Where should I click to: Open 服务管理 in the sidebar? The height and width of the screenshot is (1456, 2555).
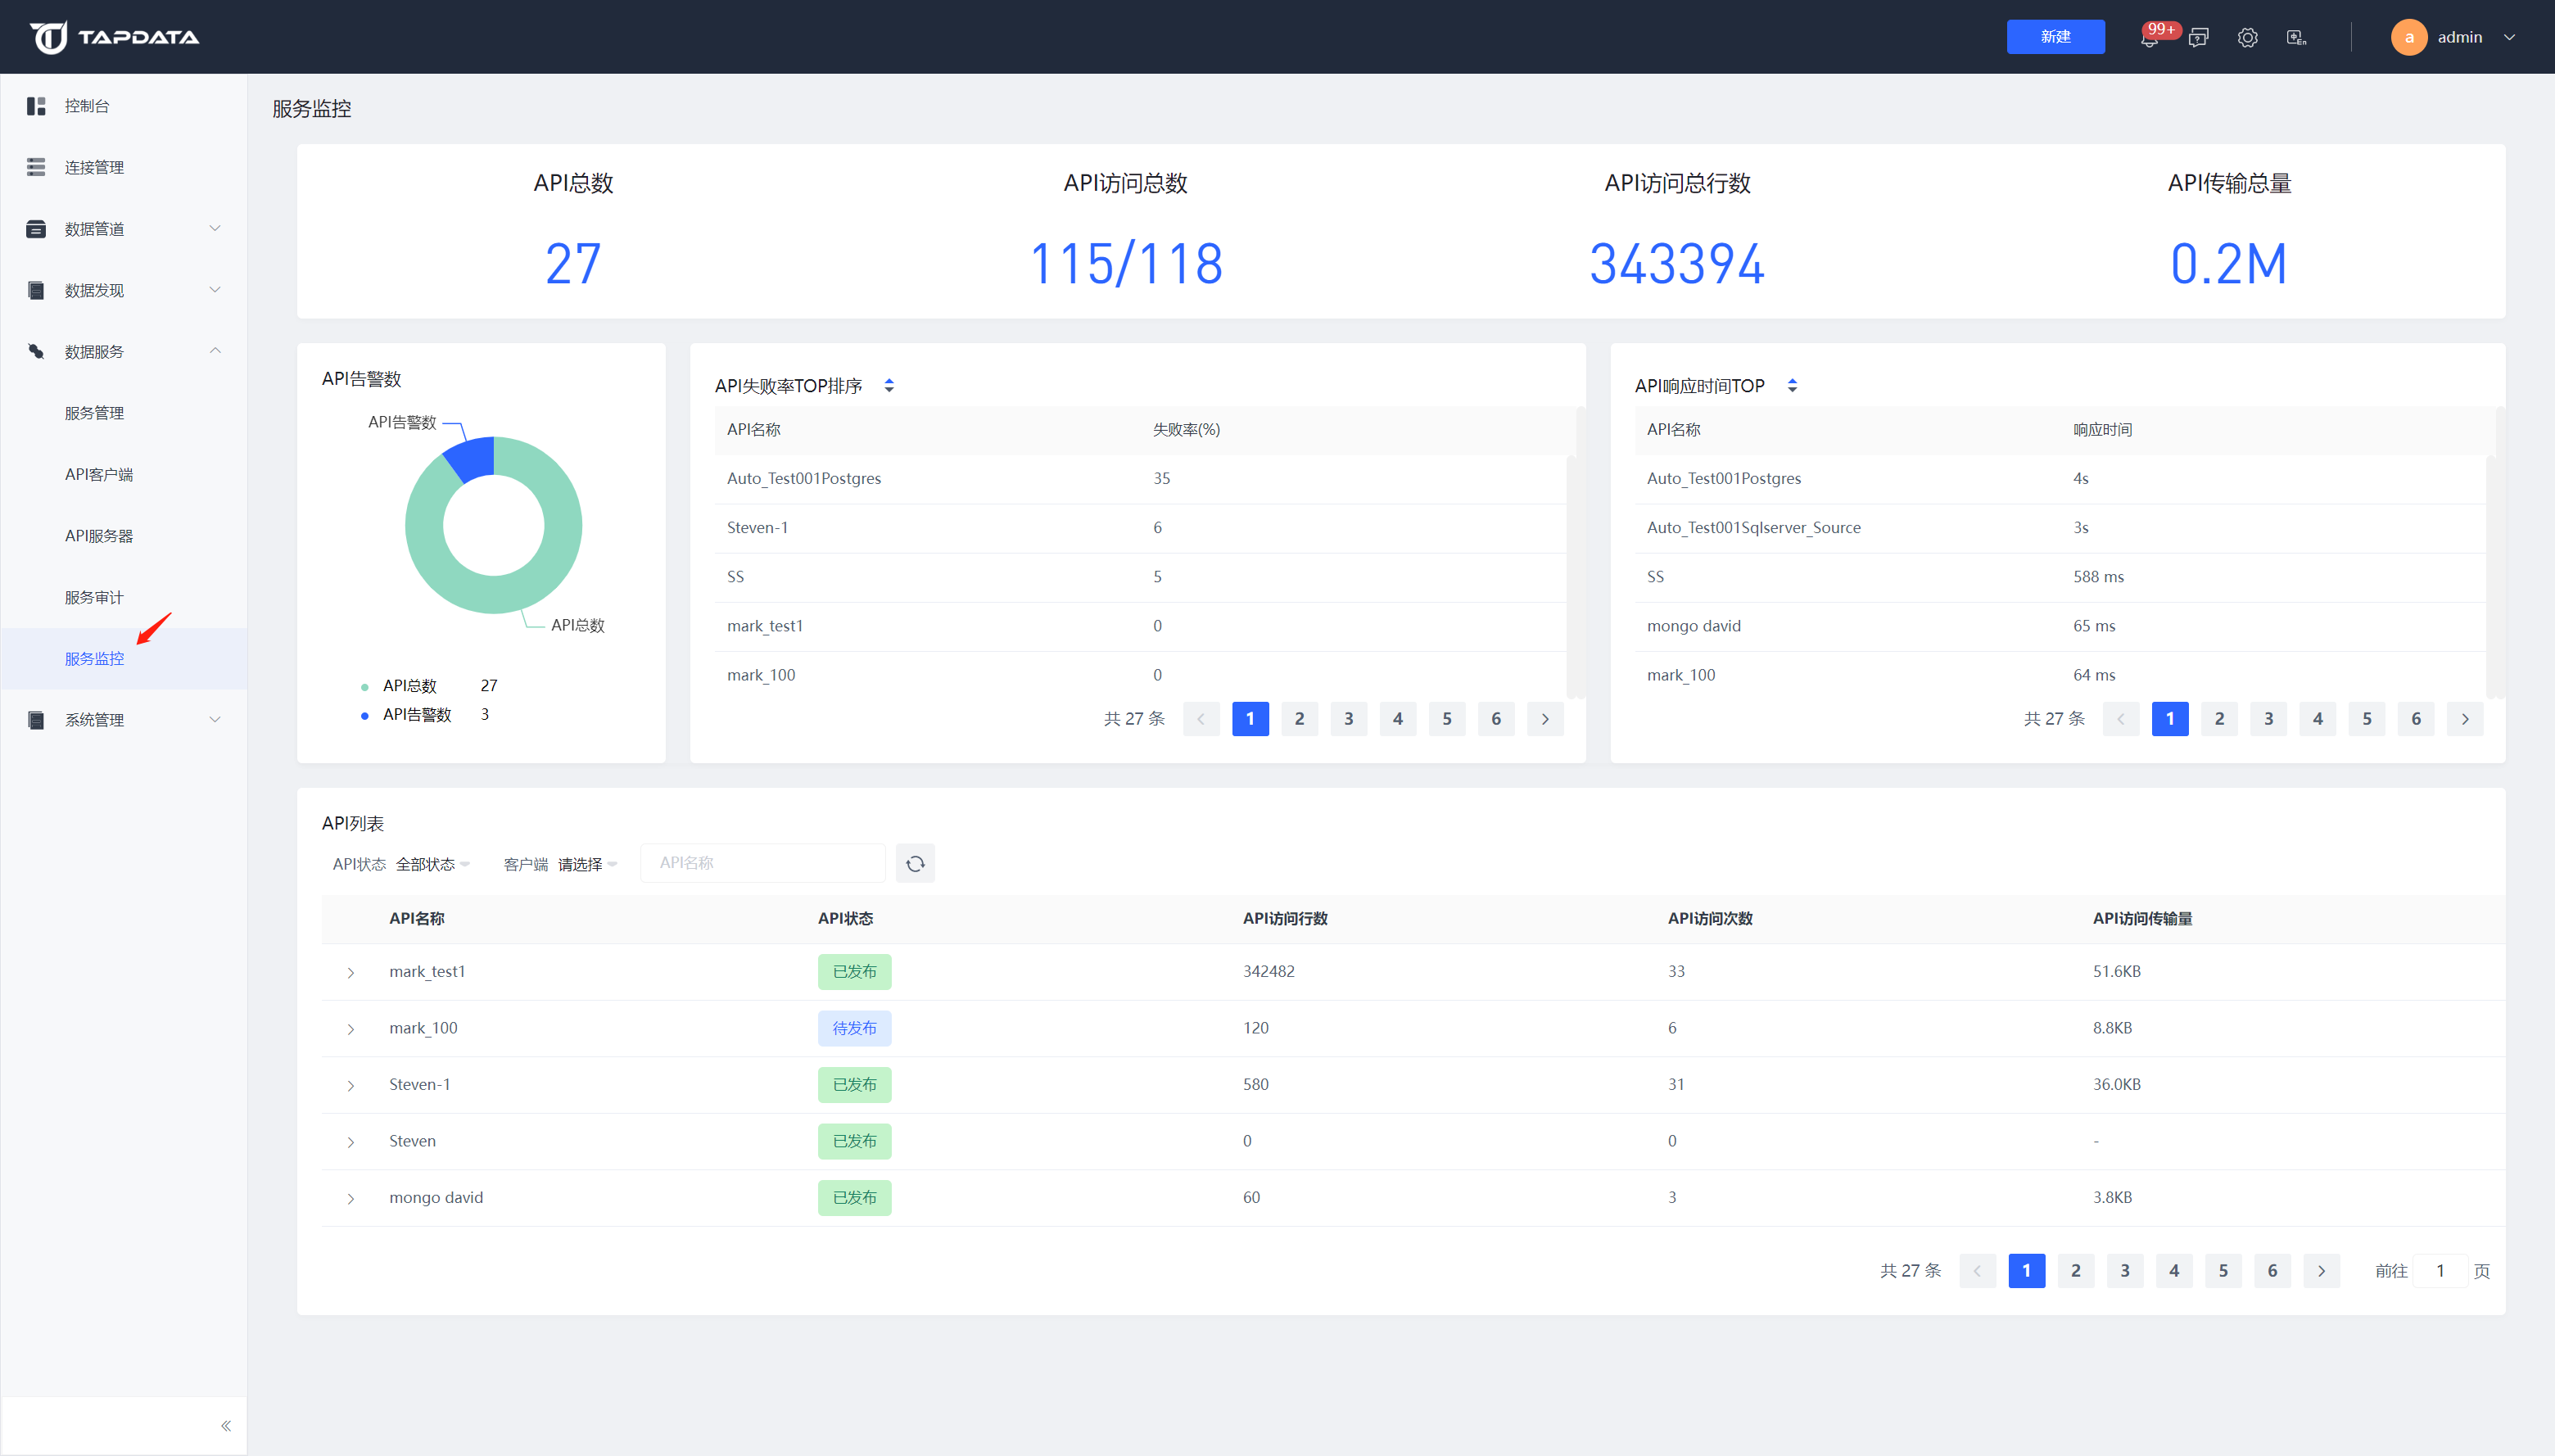tap(94, 413)
